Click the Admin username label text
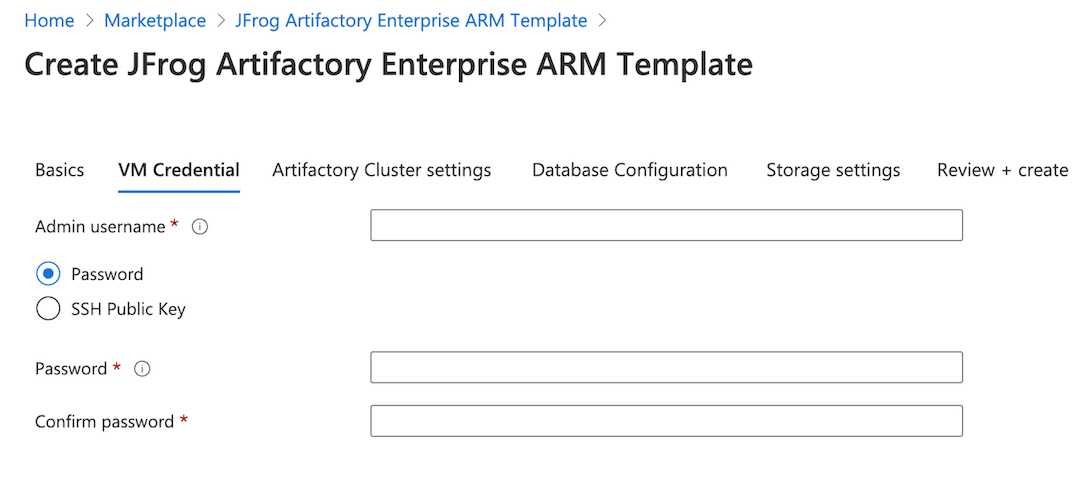Image resolution: width=1088 pixels, height=504 pixels. [100, 227]
